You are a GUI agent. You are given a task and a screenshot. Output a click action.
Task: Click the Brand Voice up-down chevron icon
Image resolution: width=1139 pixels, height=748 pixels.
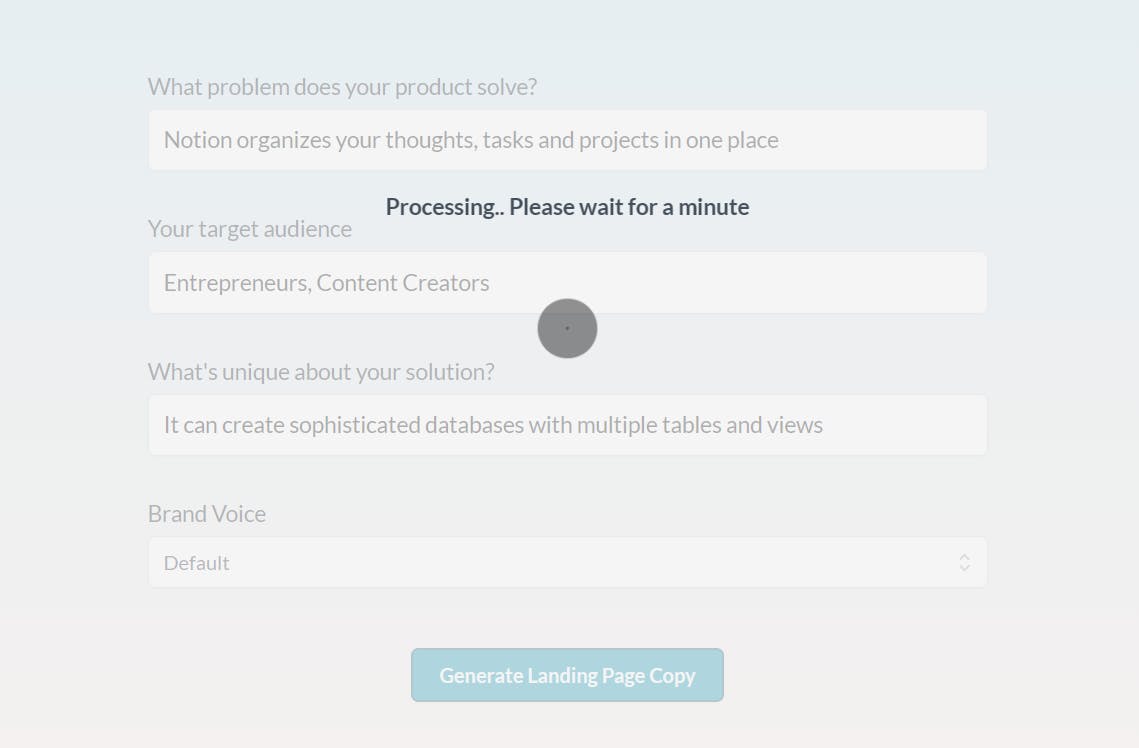[964, 562]
